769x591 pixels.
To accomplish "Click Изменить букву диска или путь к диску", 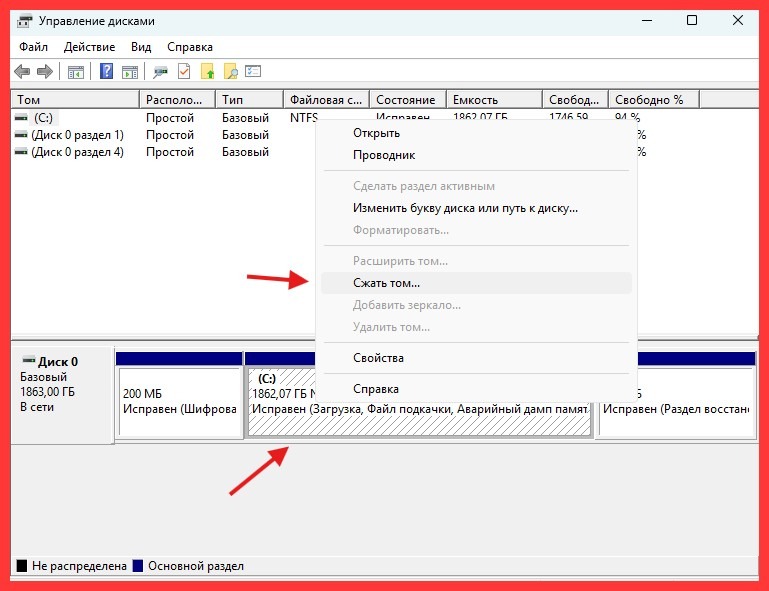I will [x=465, y=208].
